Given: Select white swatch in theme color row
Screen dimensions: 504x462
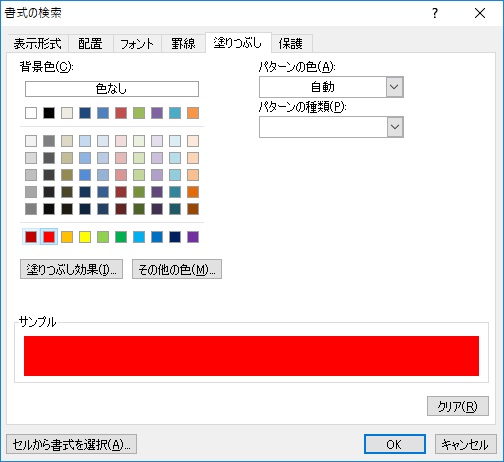Looking at the screenshot, I should tap(31, 113).
